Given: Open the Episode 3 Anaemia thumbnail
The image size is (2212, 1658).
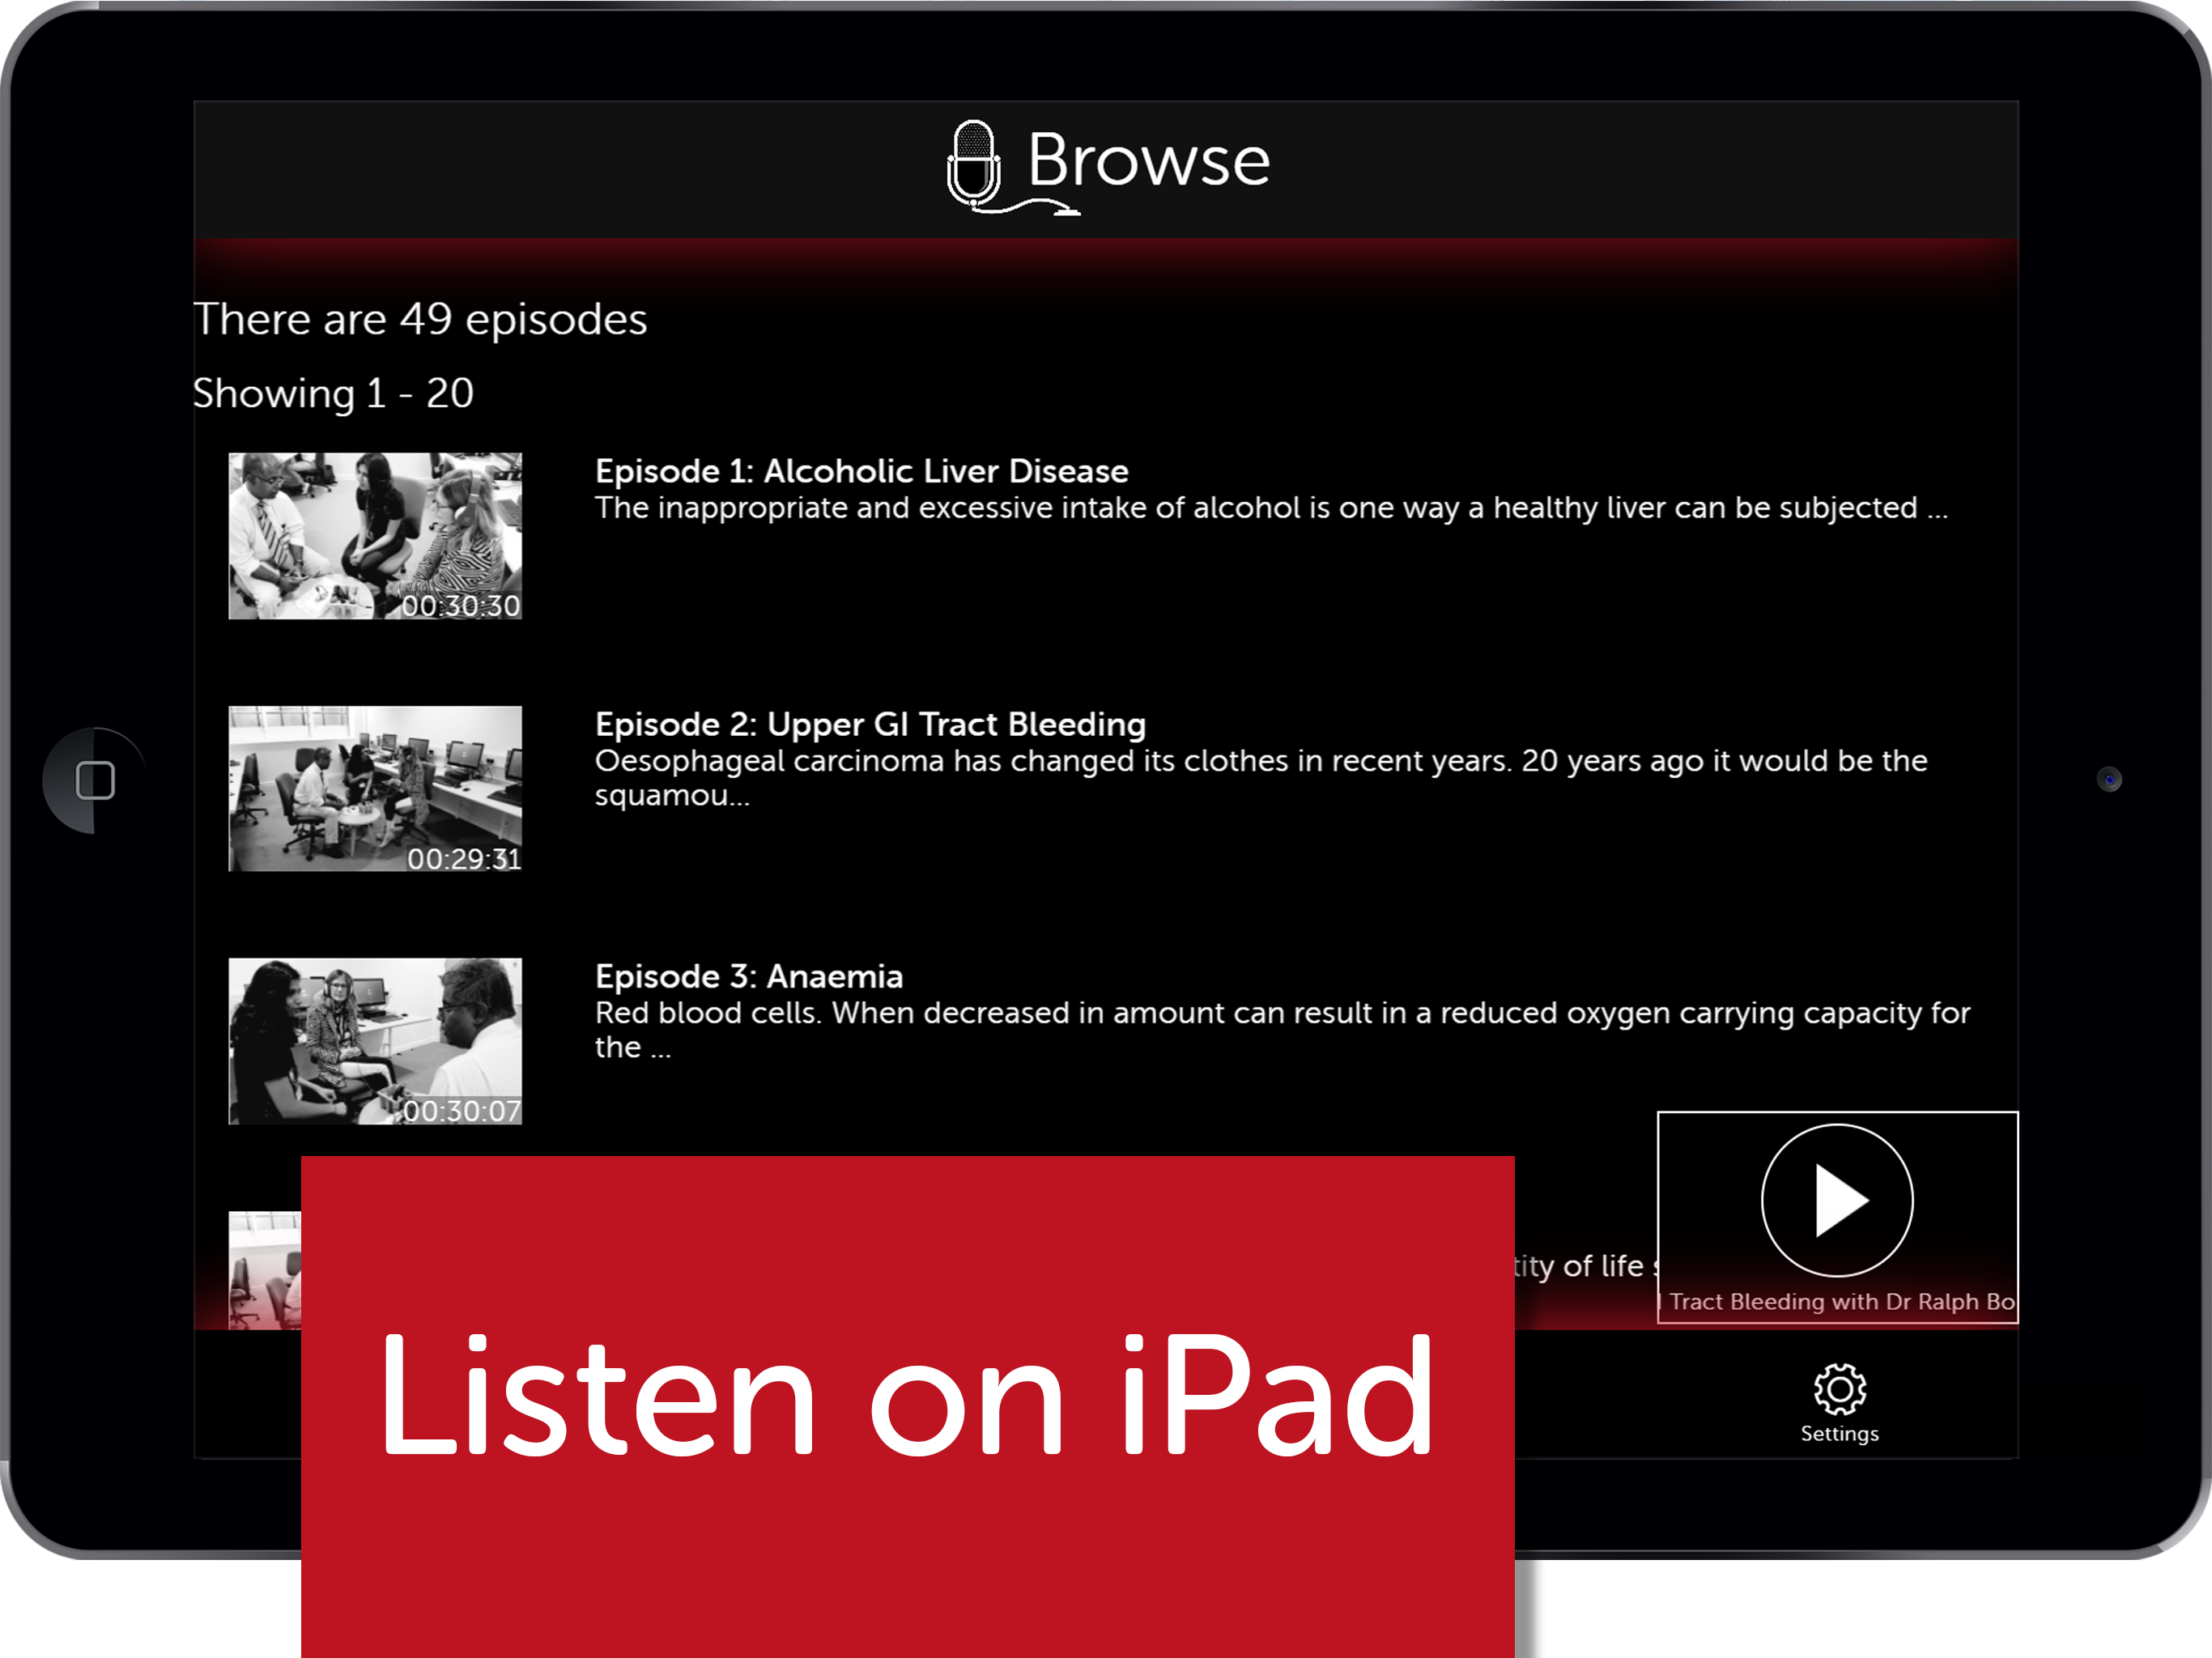Looking at the screenshot, I should [x=374, y=1040].
